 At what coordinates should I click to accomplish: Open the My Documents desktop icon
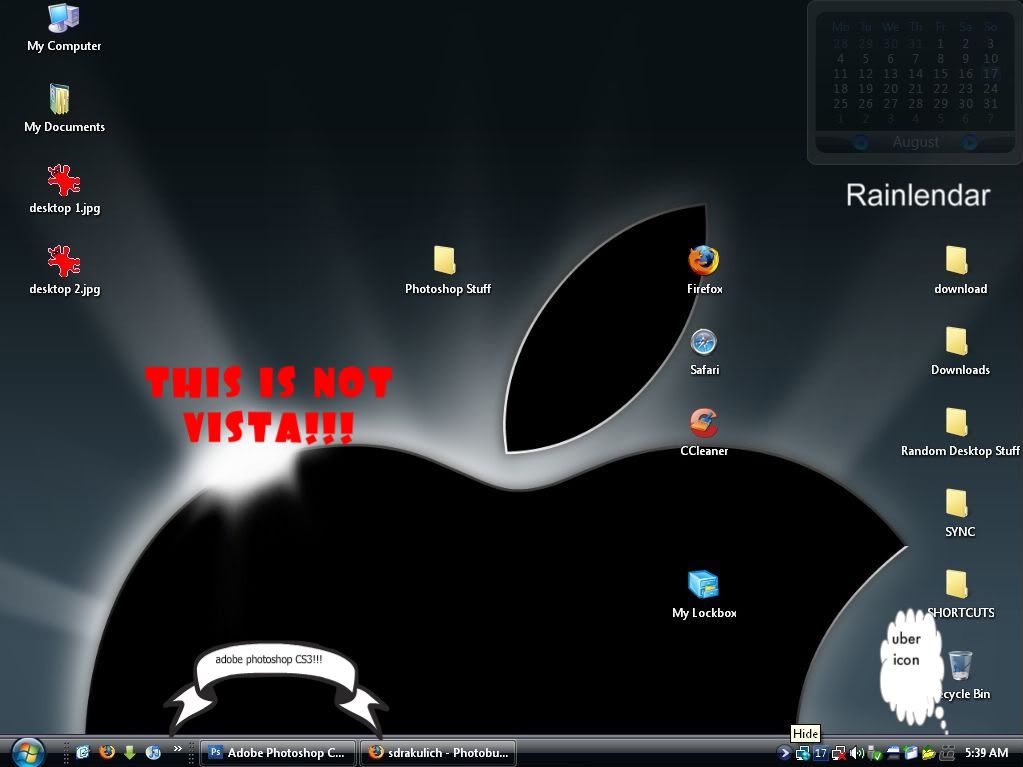pyautogui.click(x=64, y=109)
